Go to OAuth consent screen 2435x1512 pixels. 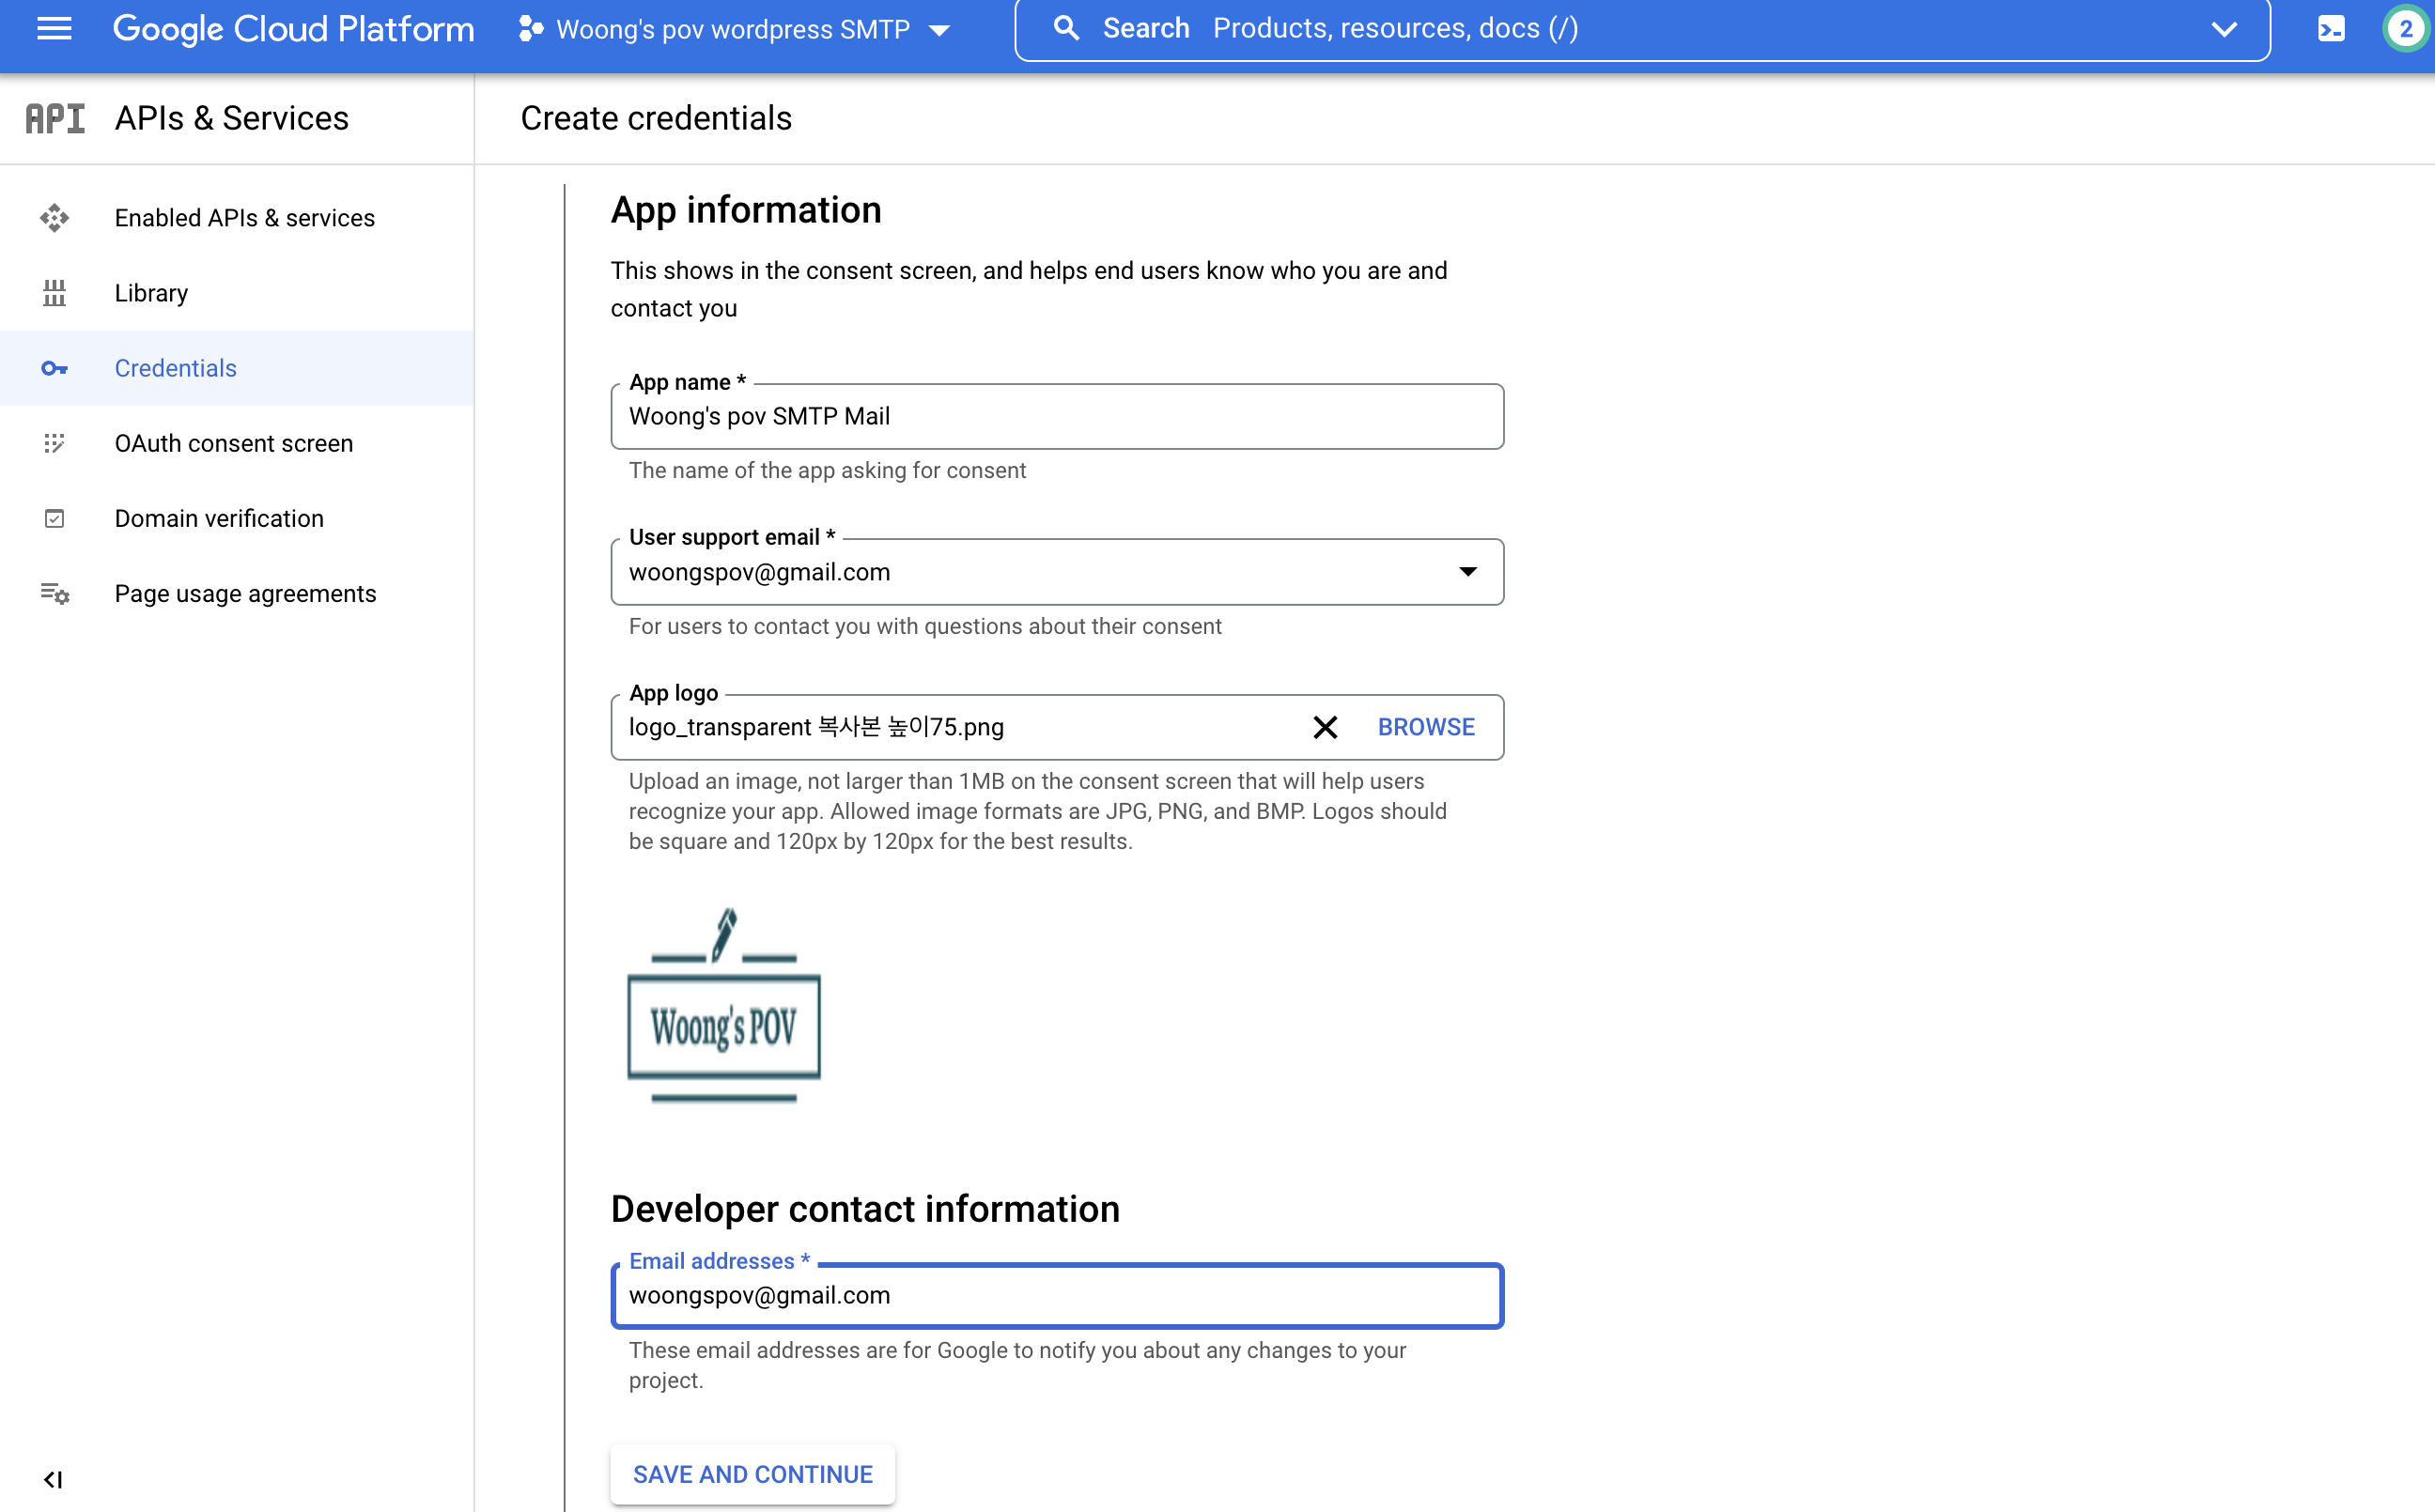pos(233,443)
